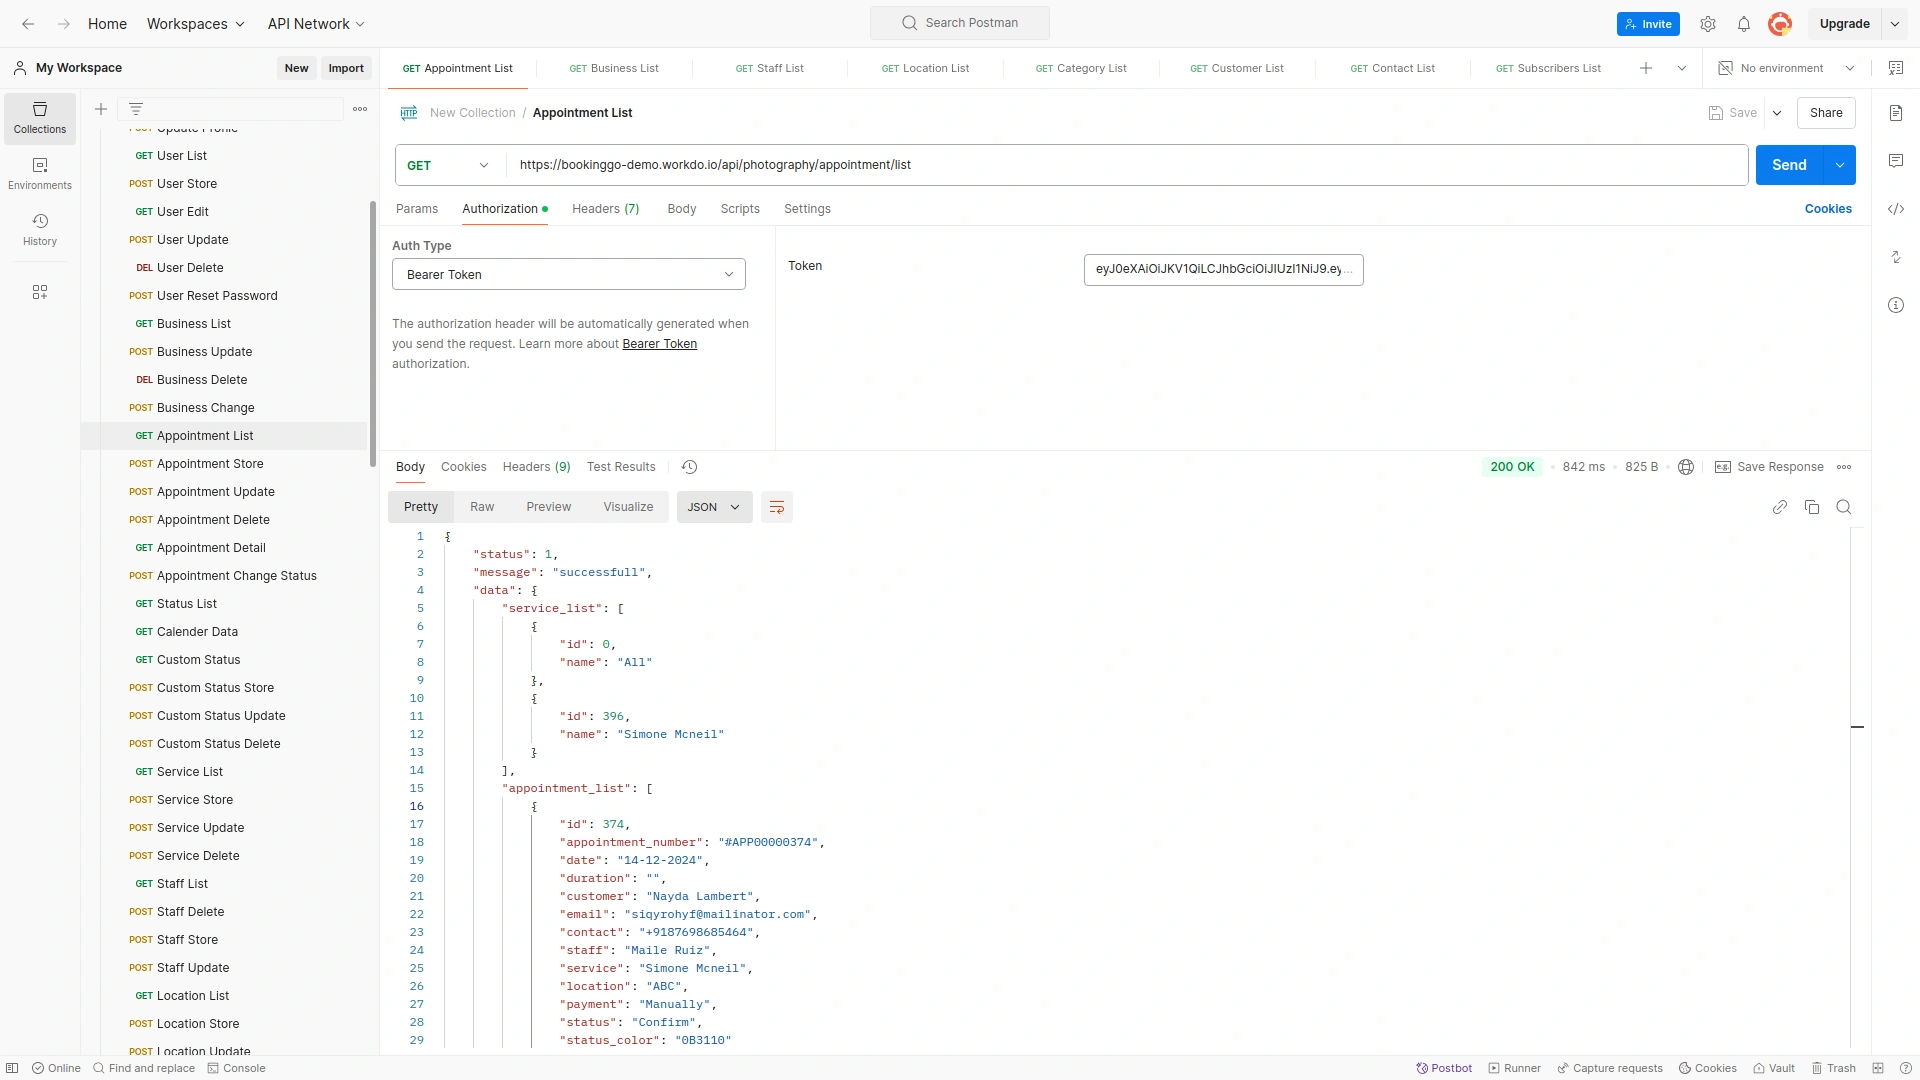Toggle line wrap in the response viewer
Image resolution: width=1920 pixels, height=1080 pixels.
pyautogui.click(x=777, y=507)
